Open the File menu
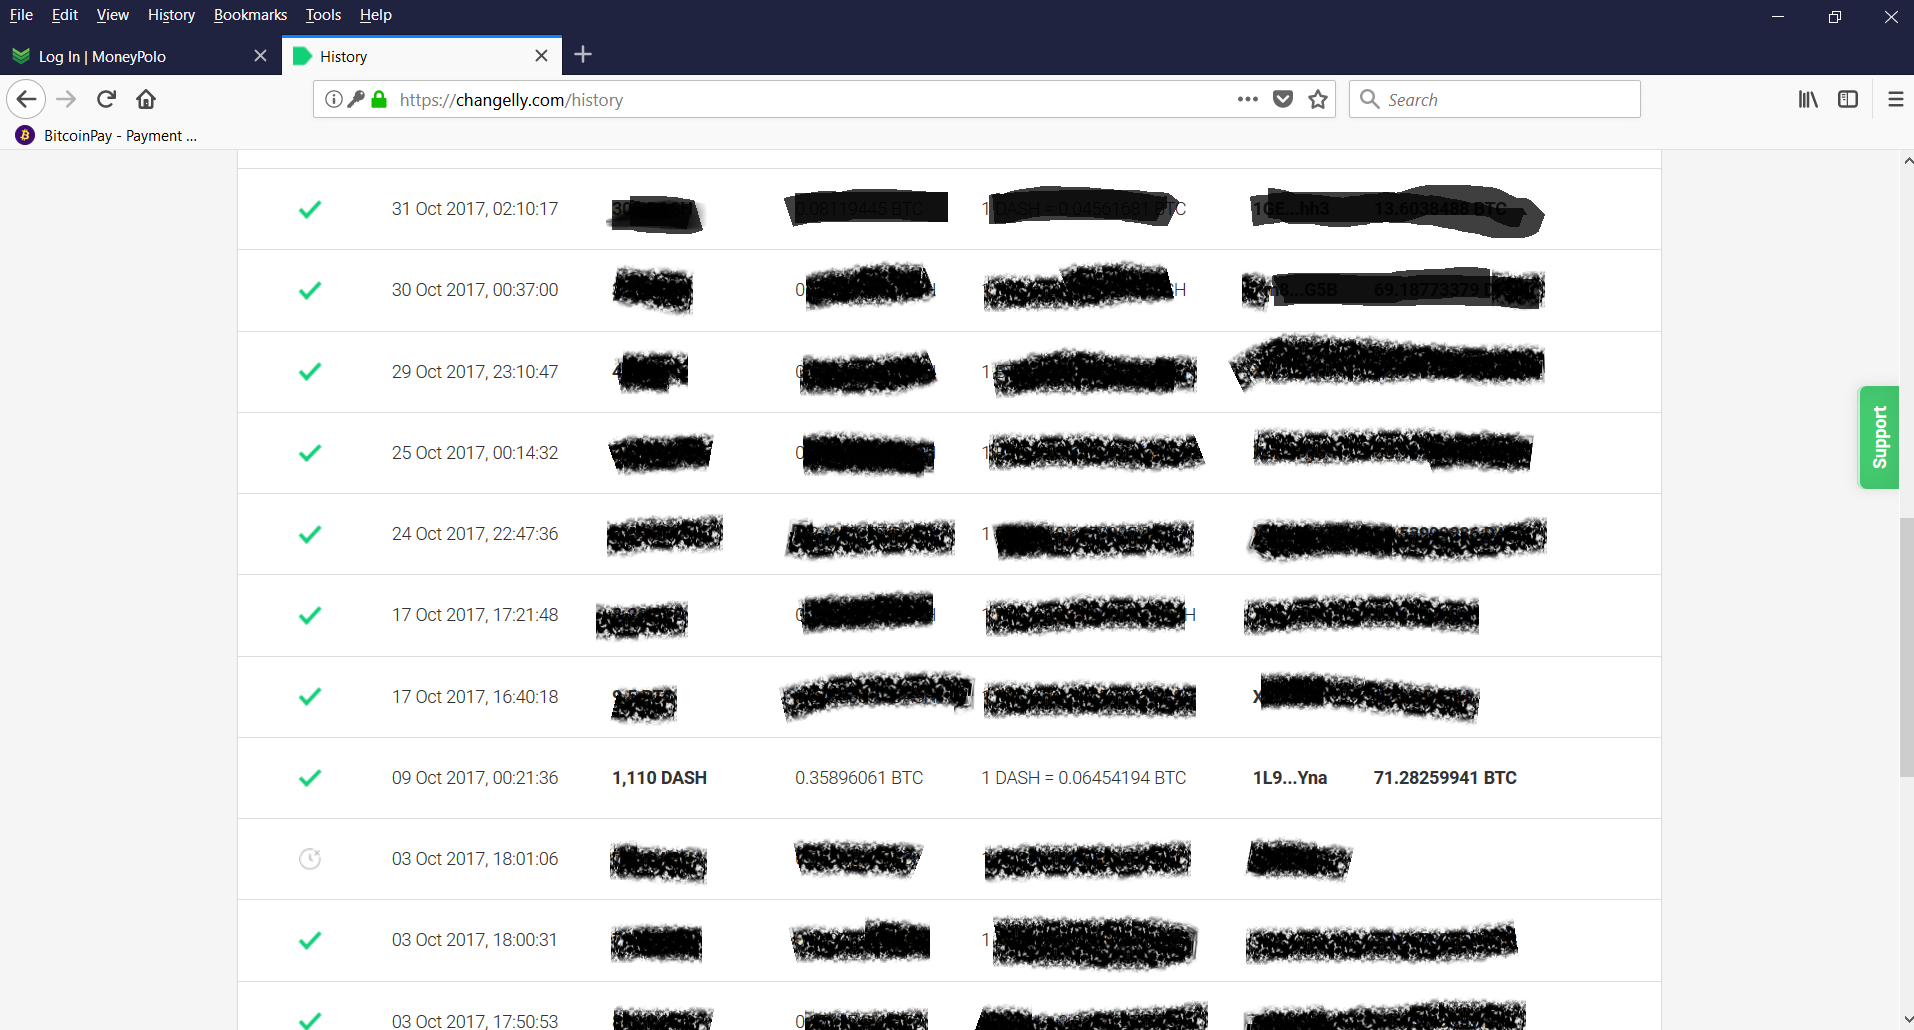Image resolution: width=1914 pixels, height=1030 pixels. point(21,15)
